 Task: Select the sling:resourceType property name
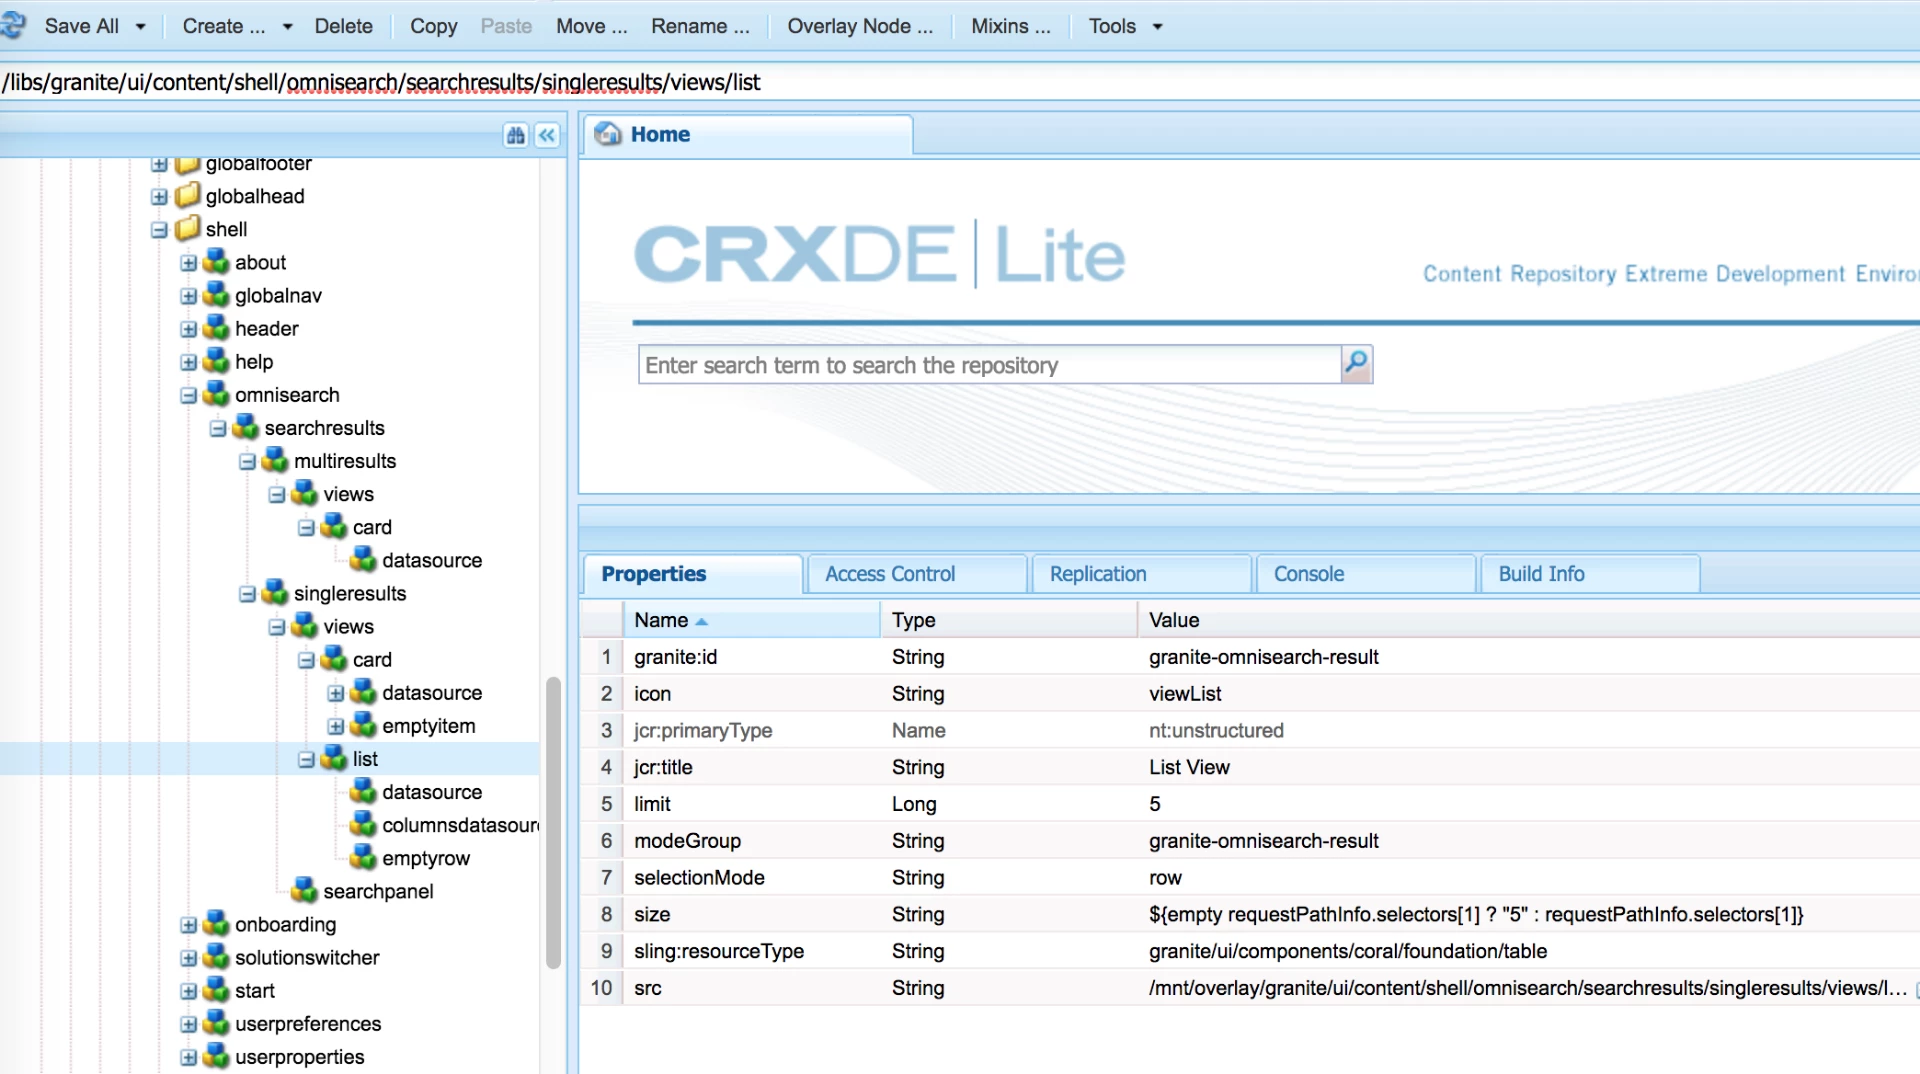(x=718, y=951)
